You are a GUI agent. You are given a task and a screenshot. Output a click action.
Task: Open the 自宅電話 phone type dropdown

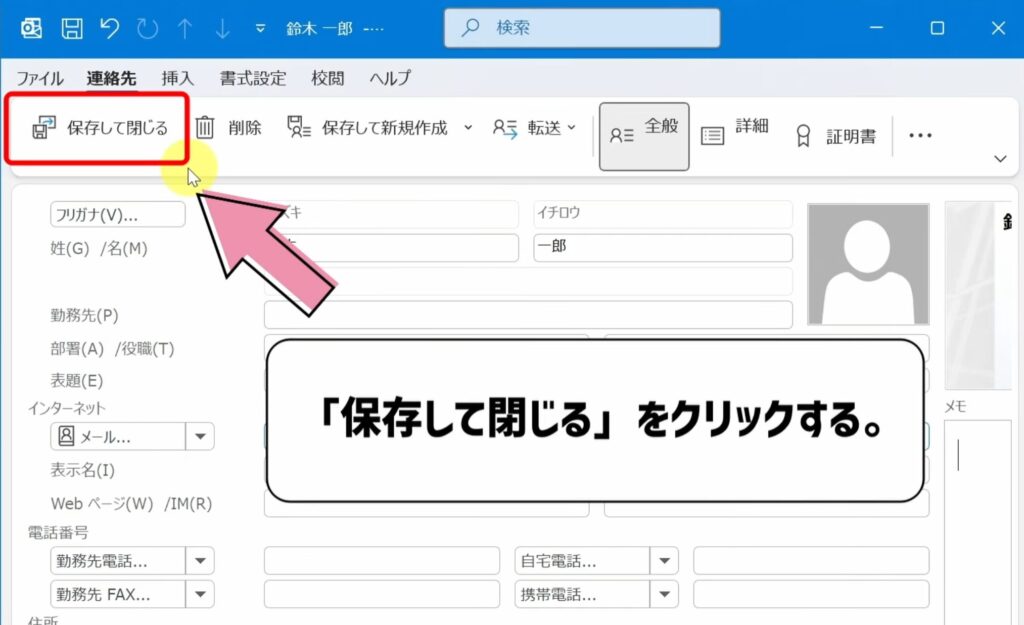[x=665, y=560]
